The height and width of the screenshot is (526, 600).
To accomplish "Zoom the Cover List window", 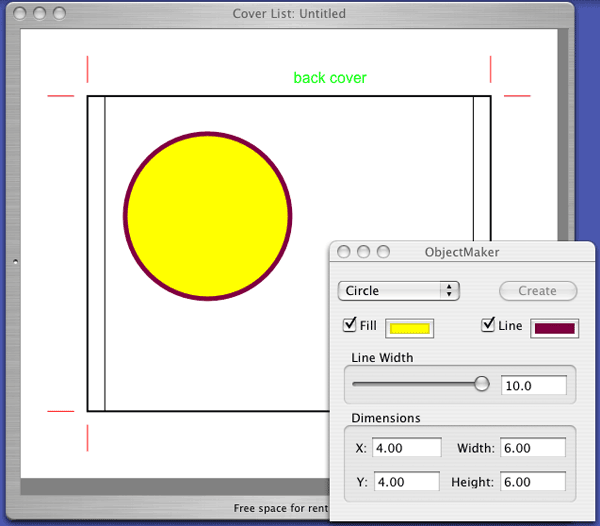I will (59, 14).
